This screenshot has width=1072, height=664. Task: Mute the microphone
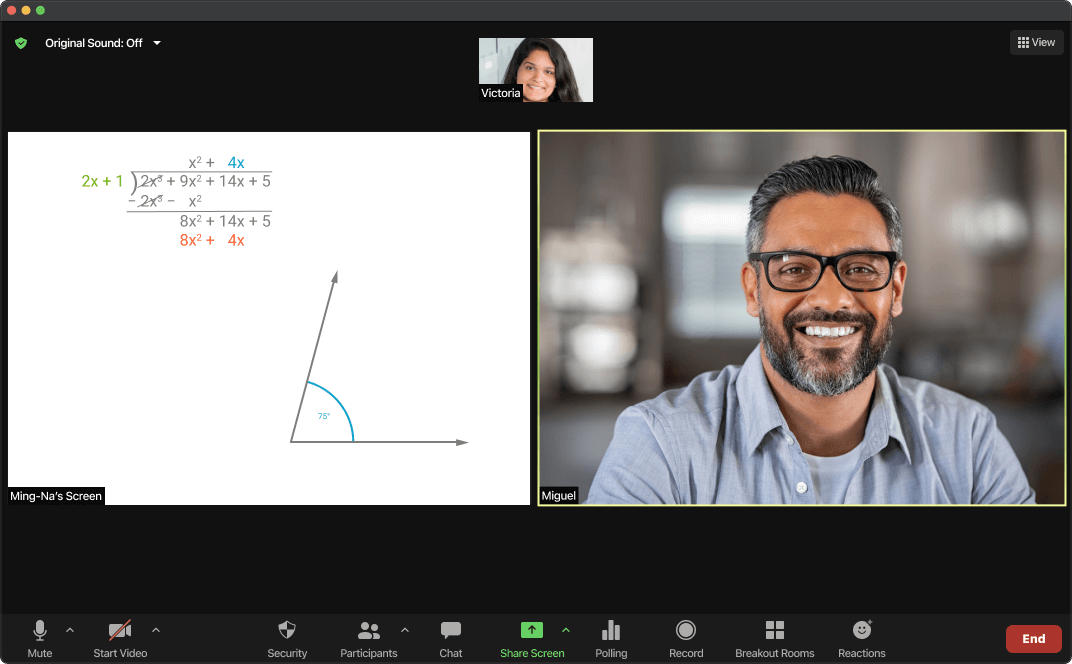click(40, 639)
